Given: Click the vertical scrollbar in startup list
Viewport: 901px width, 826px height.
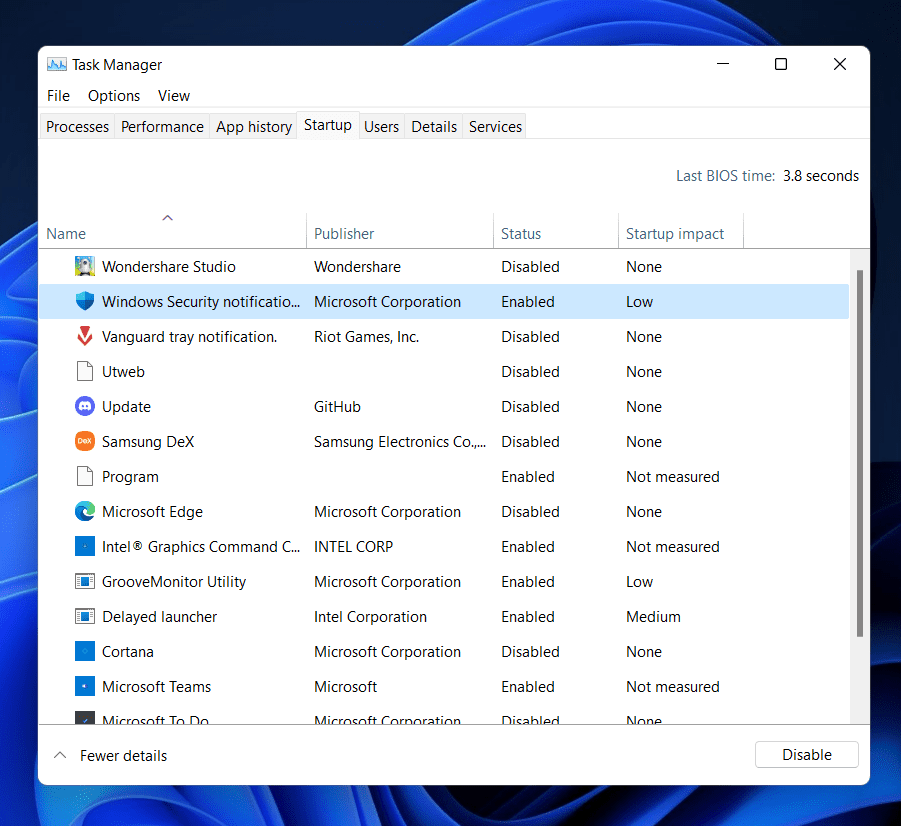Looking at the screenshot, I should pyautogui.click(x=859, y=450).
